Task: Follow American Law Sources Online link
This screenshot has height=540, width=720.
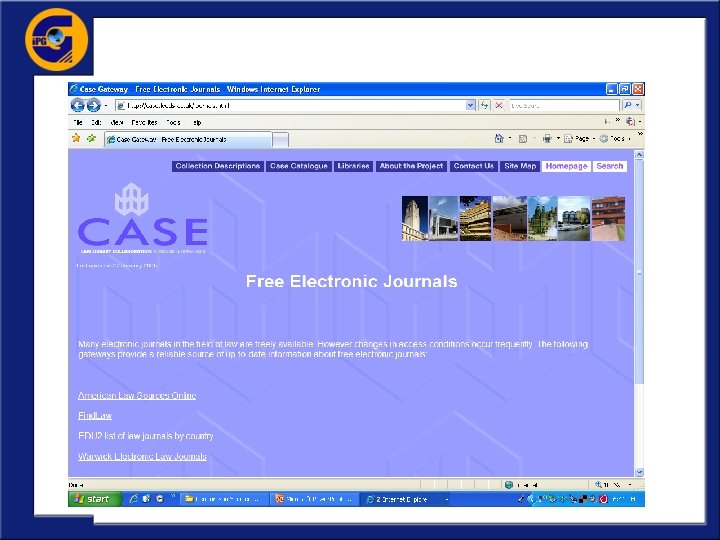Action: 137,395
